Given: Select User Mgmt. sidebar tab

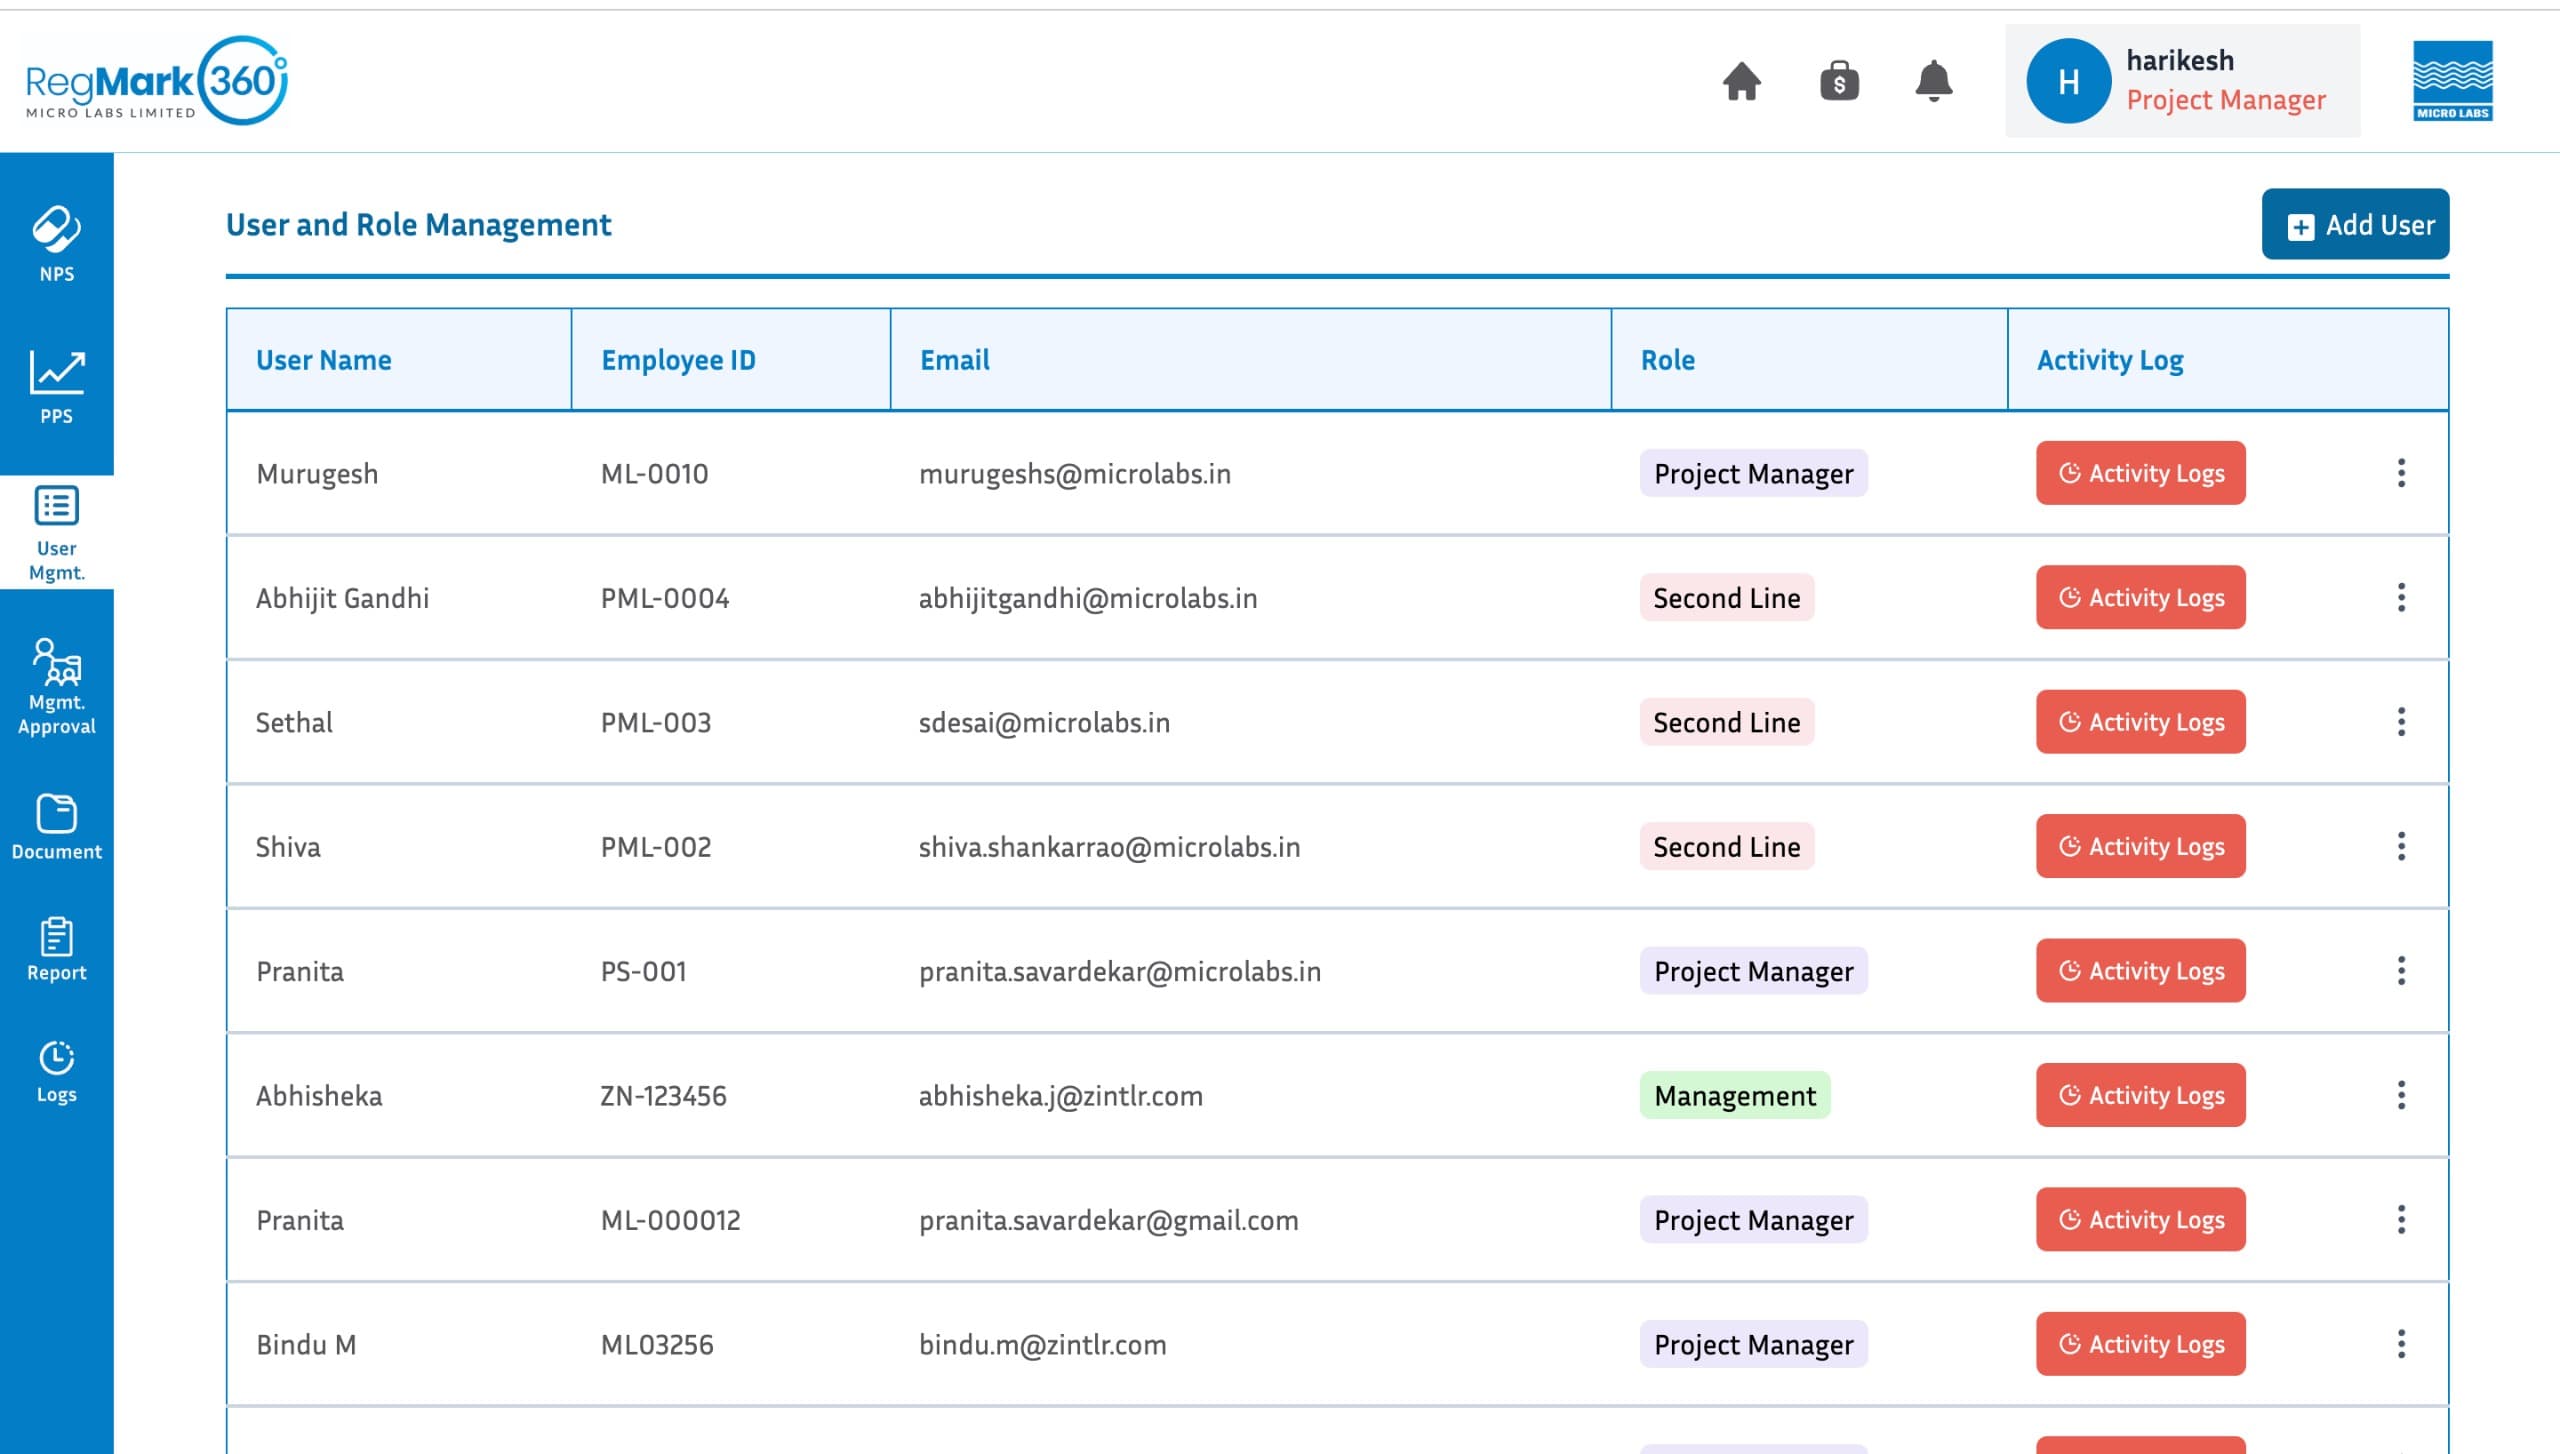Looking at the screenshot, I should [57, 533].
